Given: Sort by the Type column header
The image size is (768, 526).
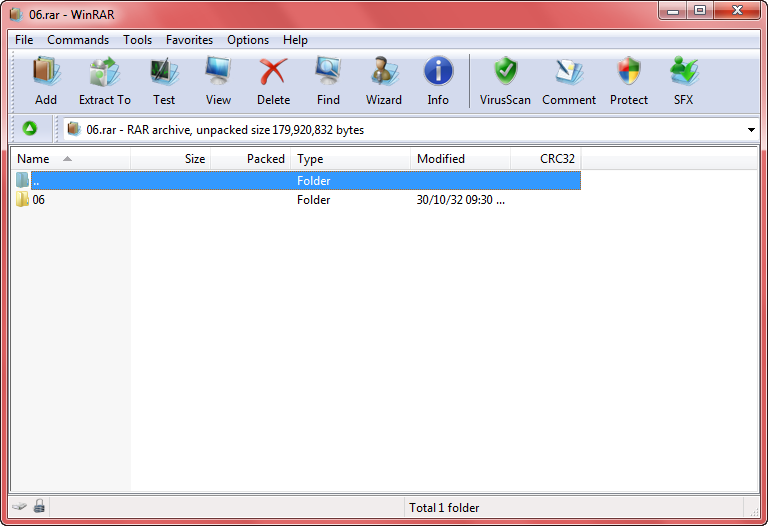Looking at the screenshot, I should tap(351, 159).
